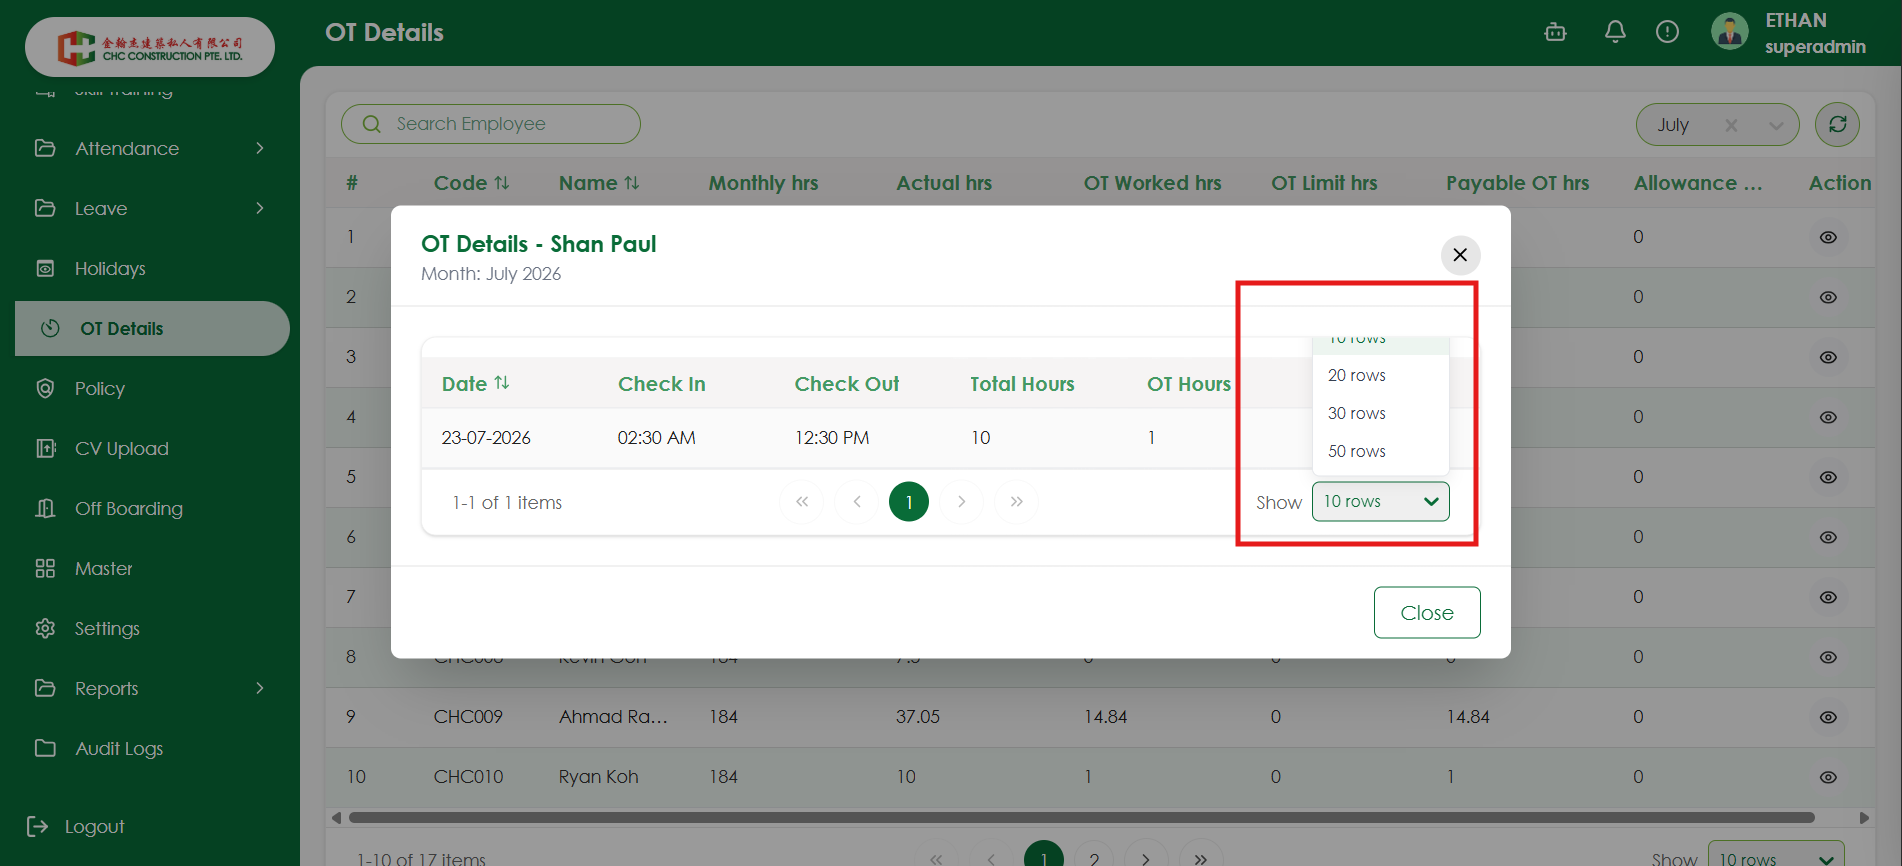Click horizontal scrollbar's right arrow

click(1864, 817)
